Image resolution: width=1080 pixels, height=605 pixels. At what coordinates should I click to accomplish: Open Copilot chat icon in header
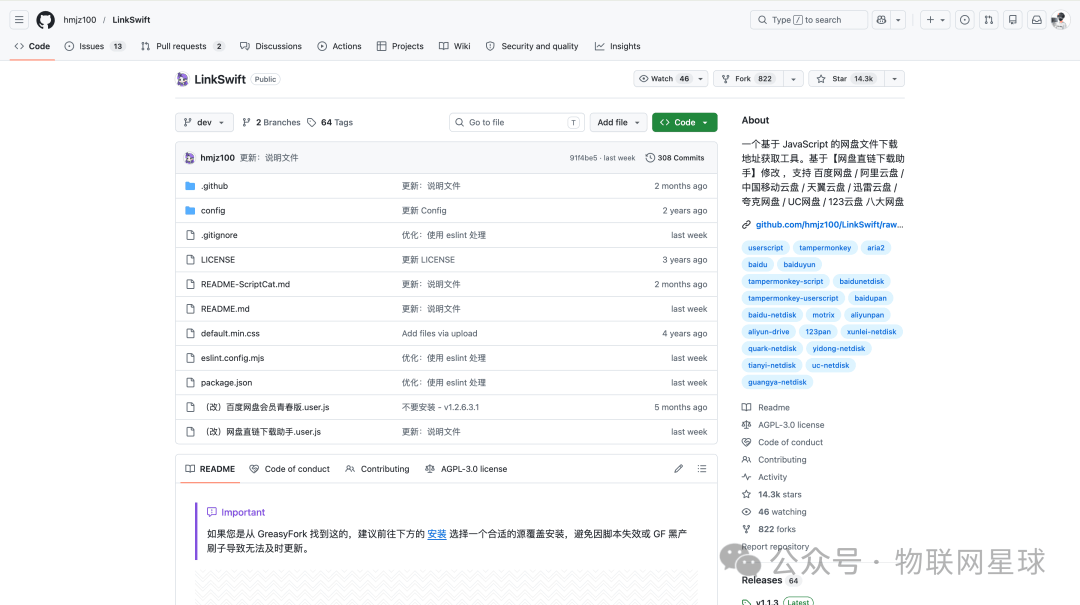point(881,20)
